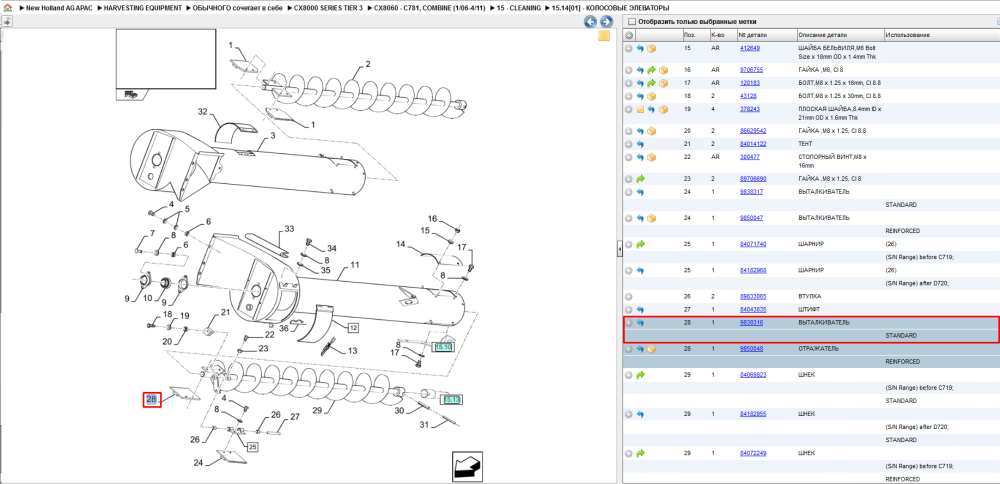Select callout 29 on the lower auger
The width and height of the screenshot is (1000, 484).
point(318,411)
